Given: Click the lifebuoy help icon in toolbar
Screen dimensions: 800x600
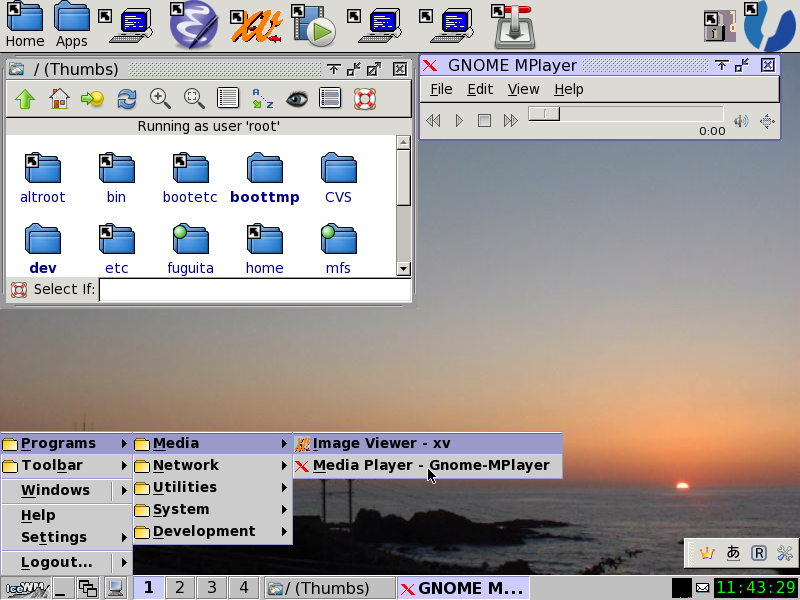Looking at the screenshot, I should (365, 99).
